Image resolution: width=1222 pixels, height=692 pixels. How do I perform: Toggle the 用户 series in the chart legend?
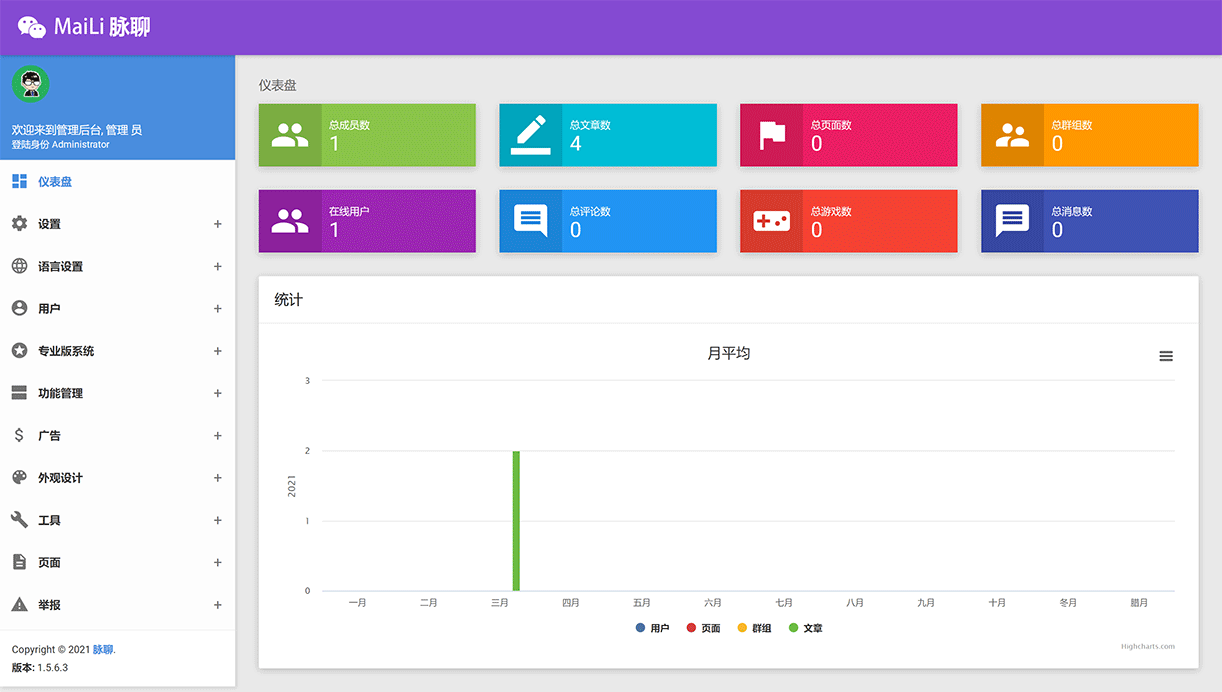[x=653, y=627]
